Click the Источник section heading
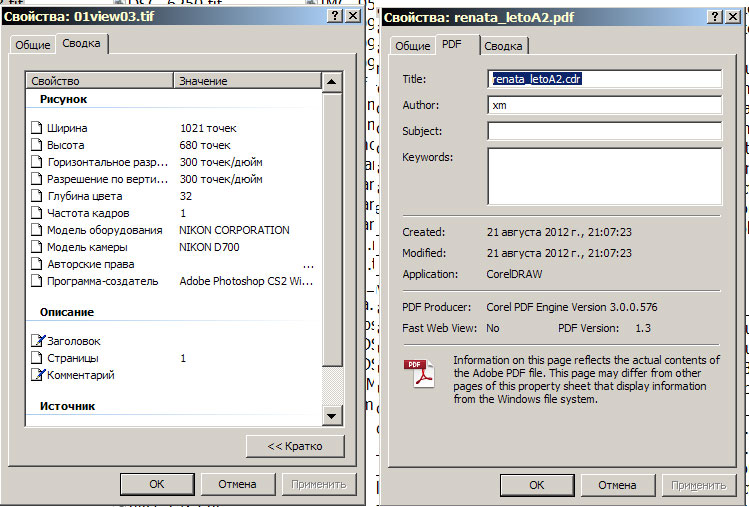The width and height of the screenshot is (749, 507). [x=67, y=406]
